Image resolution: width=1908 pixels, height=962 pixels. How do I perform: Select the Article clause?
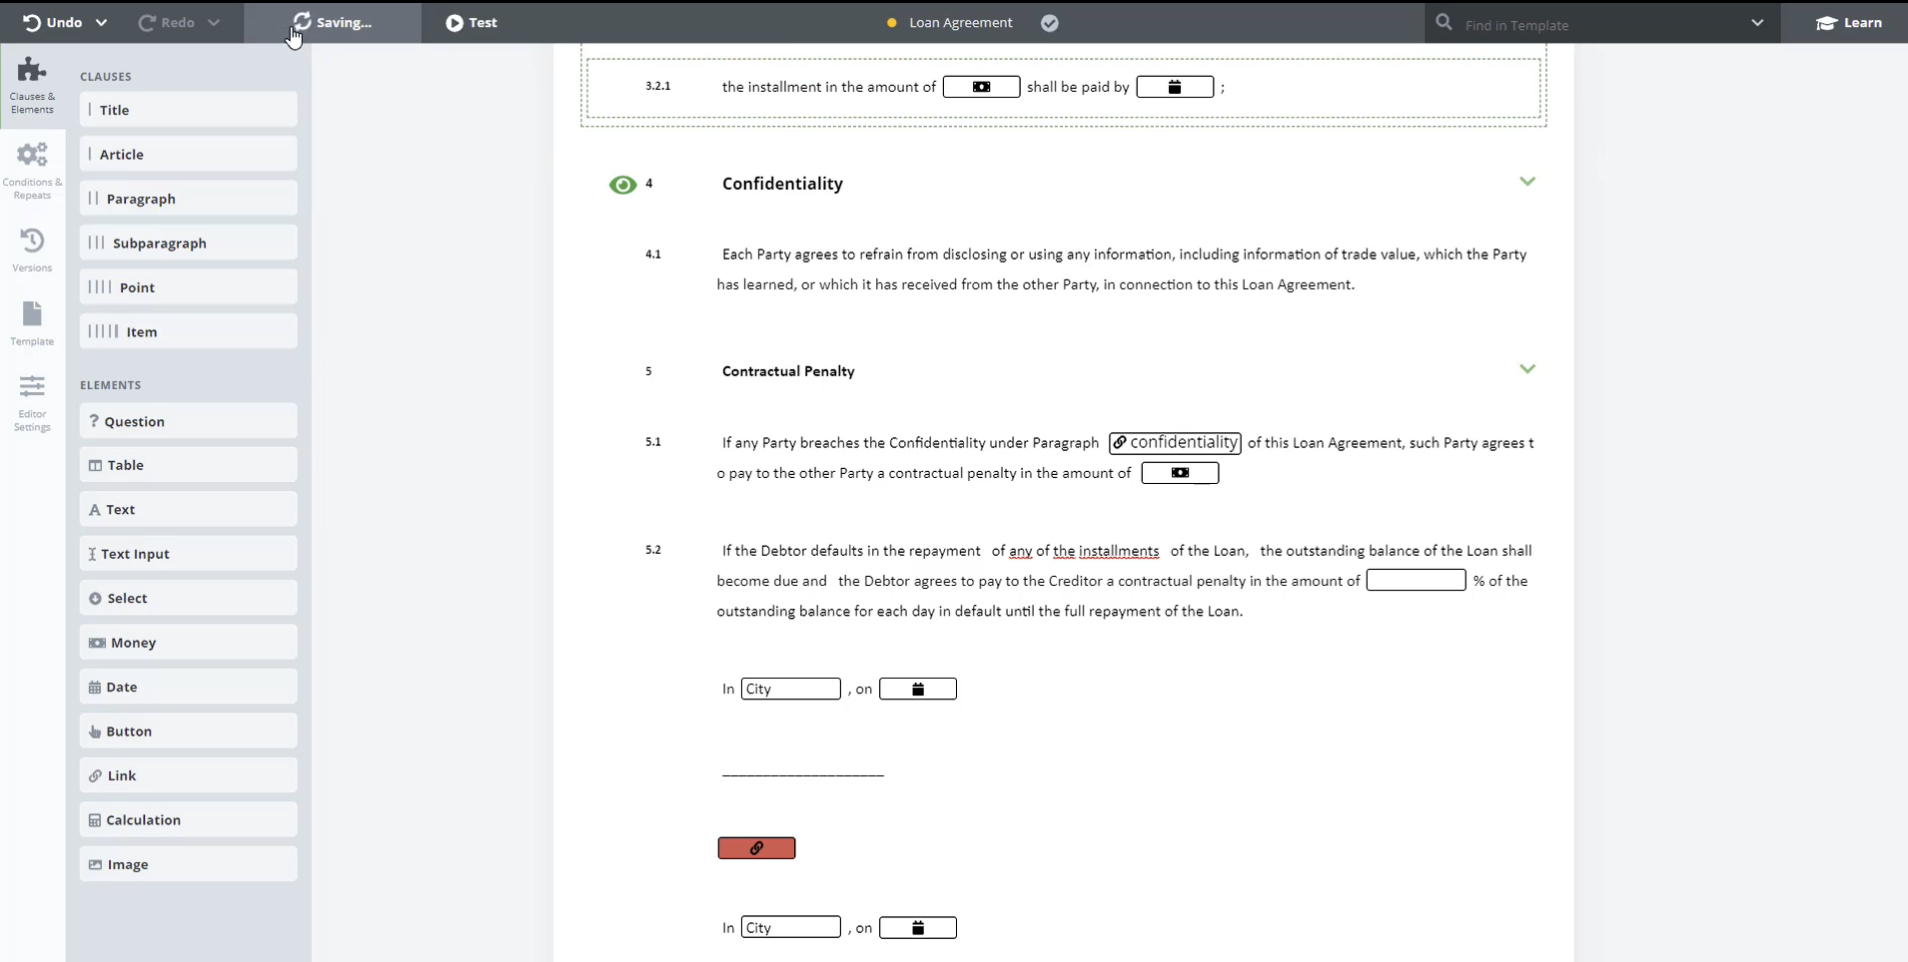[x=188, y=154]
